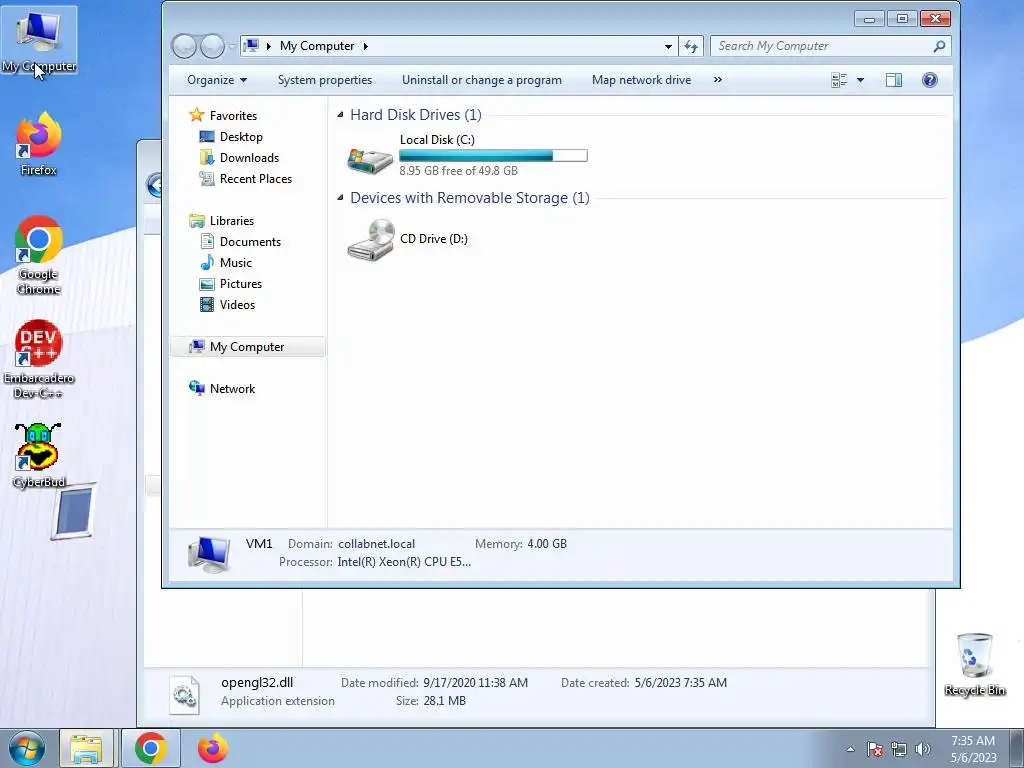Click Map network drive

pos(641,80)
